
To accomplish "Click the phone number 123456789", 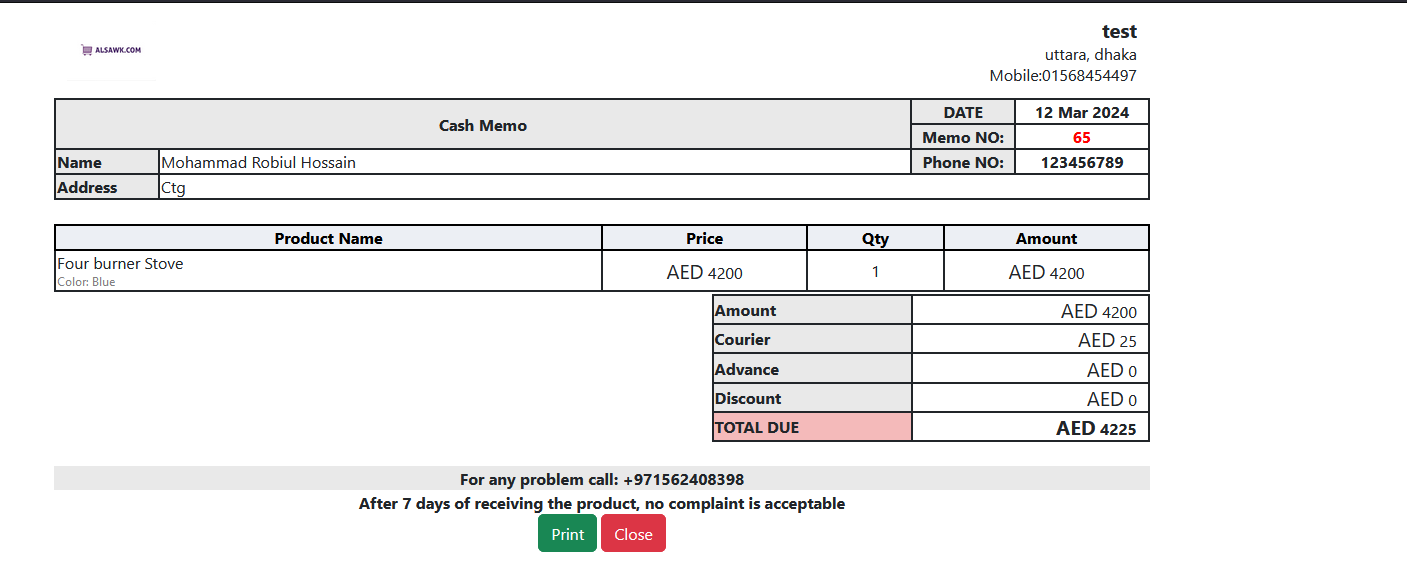I will pos(1081,163).
